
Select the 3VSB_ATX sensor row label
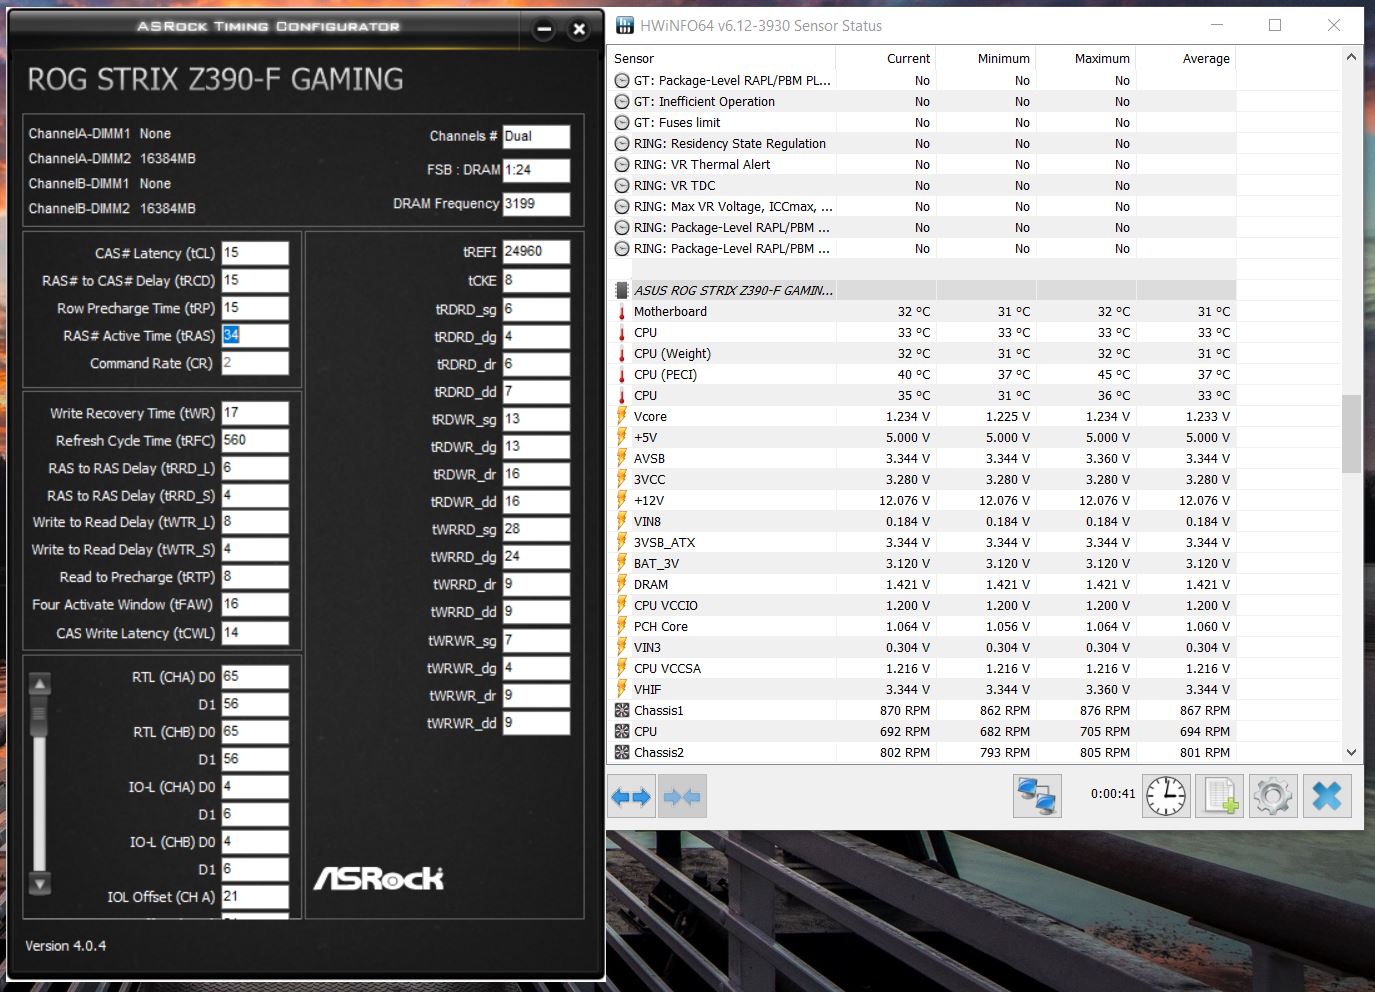[664, 543]
